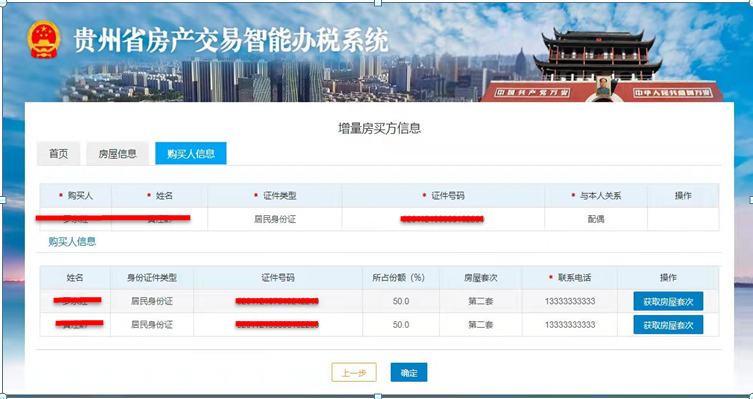Viewport: 753px width, 399px height.
Task: Go back with the 上一步 button
Action: (354, 373)
